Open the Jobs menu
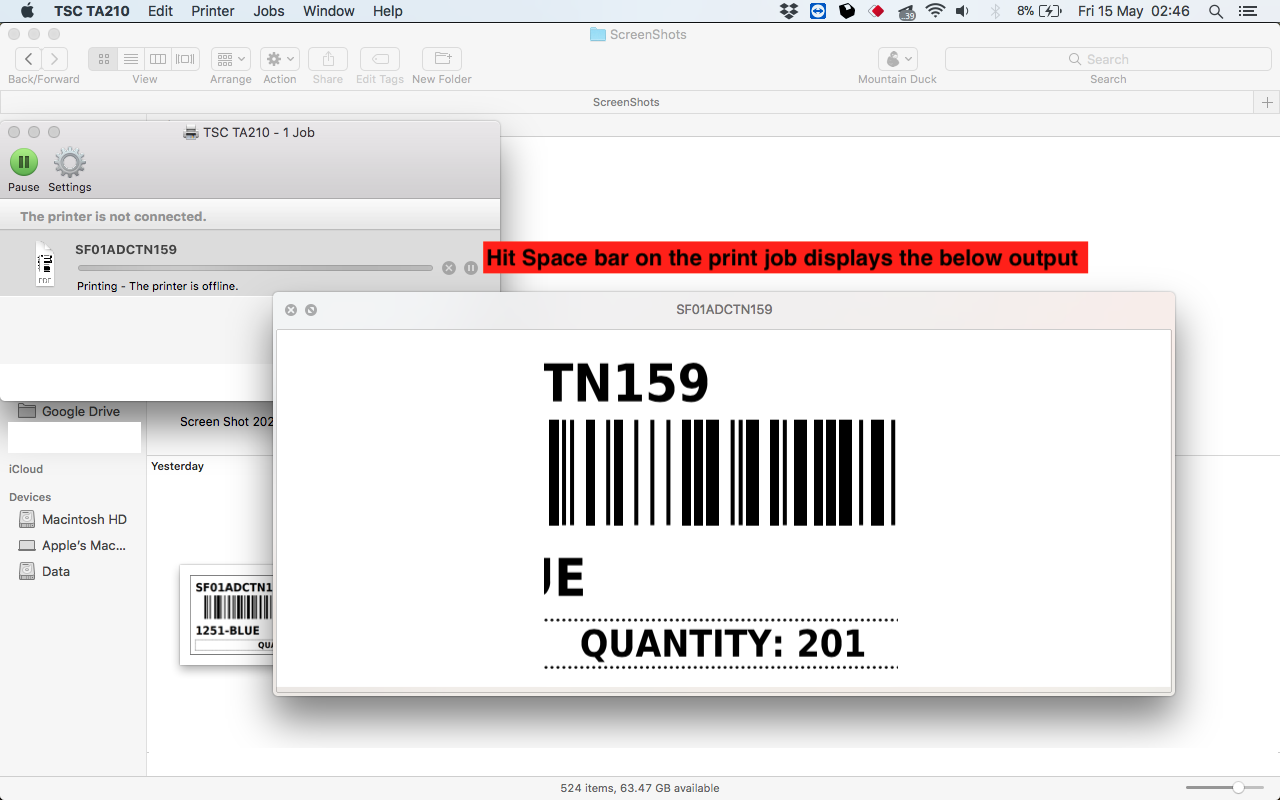The width and height of the screenshot is (1280, 800). click(x=268, y=11)
